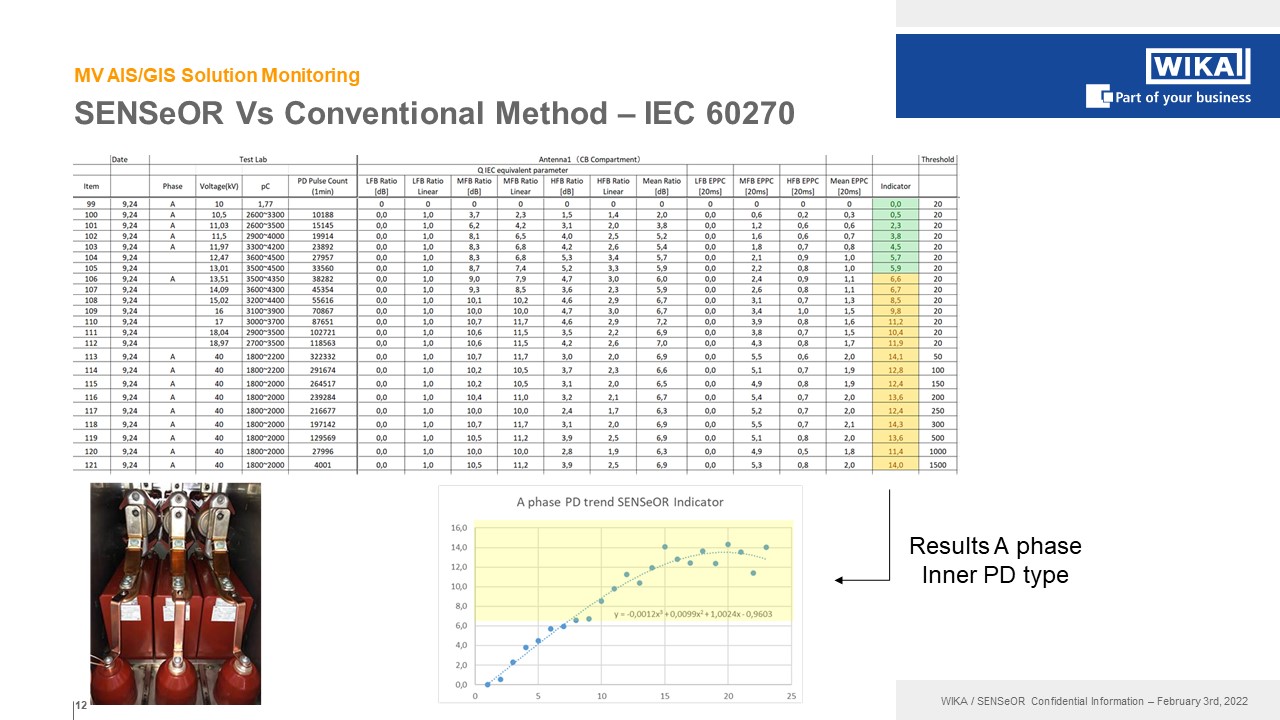The image size is (1280, 720).
Task: Select the 'PD Pulse Count (1min)' column header
Action: [x=322, y=186]
